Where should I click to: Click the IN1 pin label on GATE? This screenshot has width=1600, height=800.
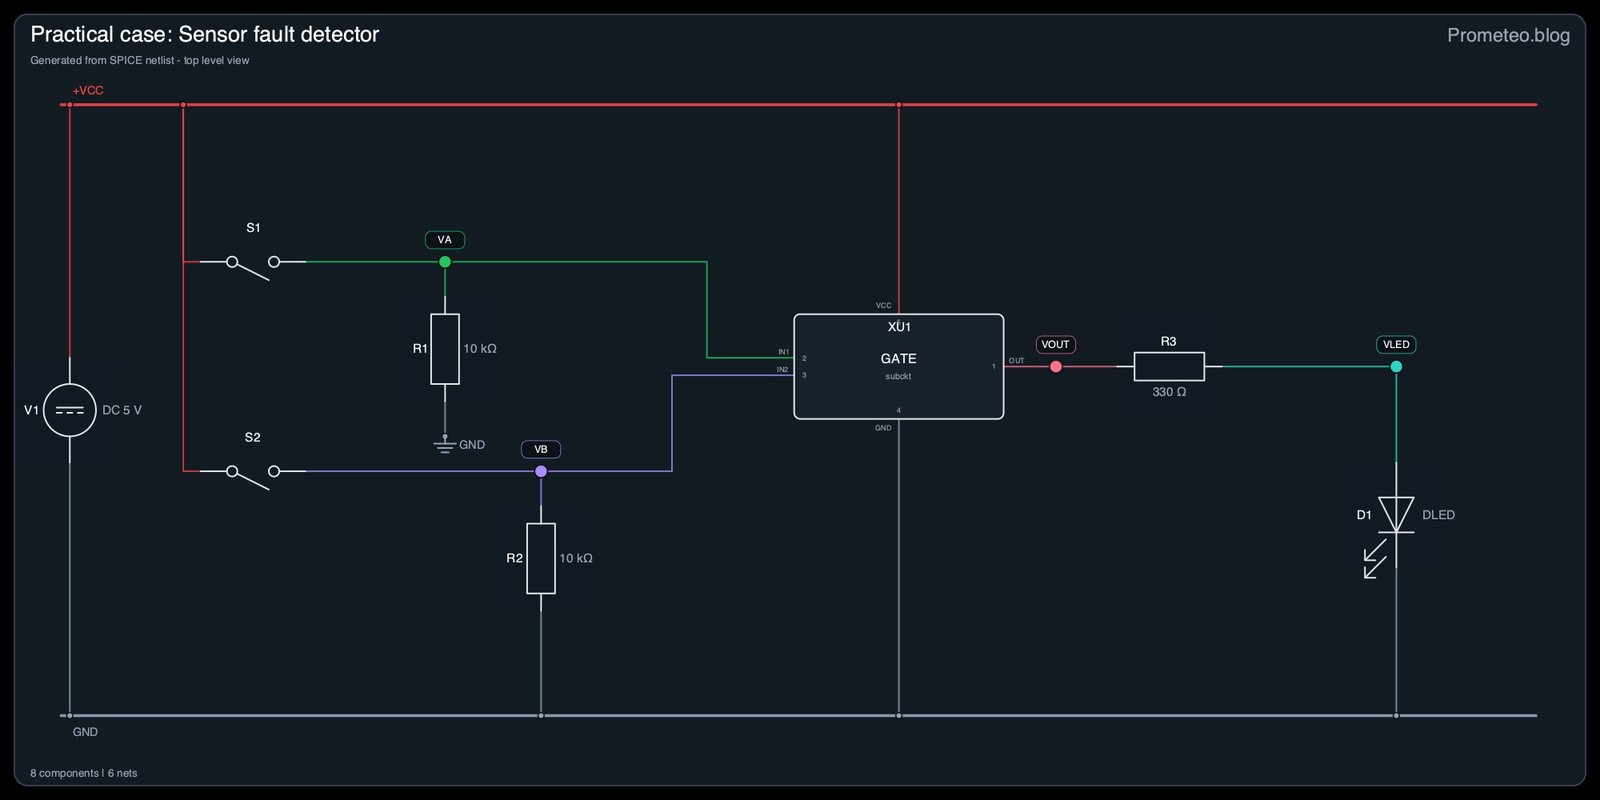tap(784, 352)
